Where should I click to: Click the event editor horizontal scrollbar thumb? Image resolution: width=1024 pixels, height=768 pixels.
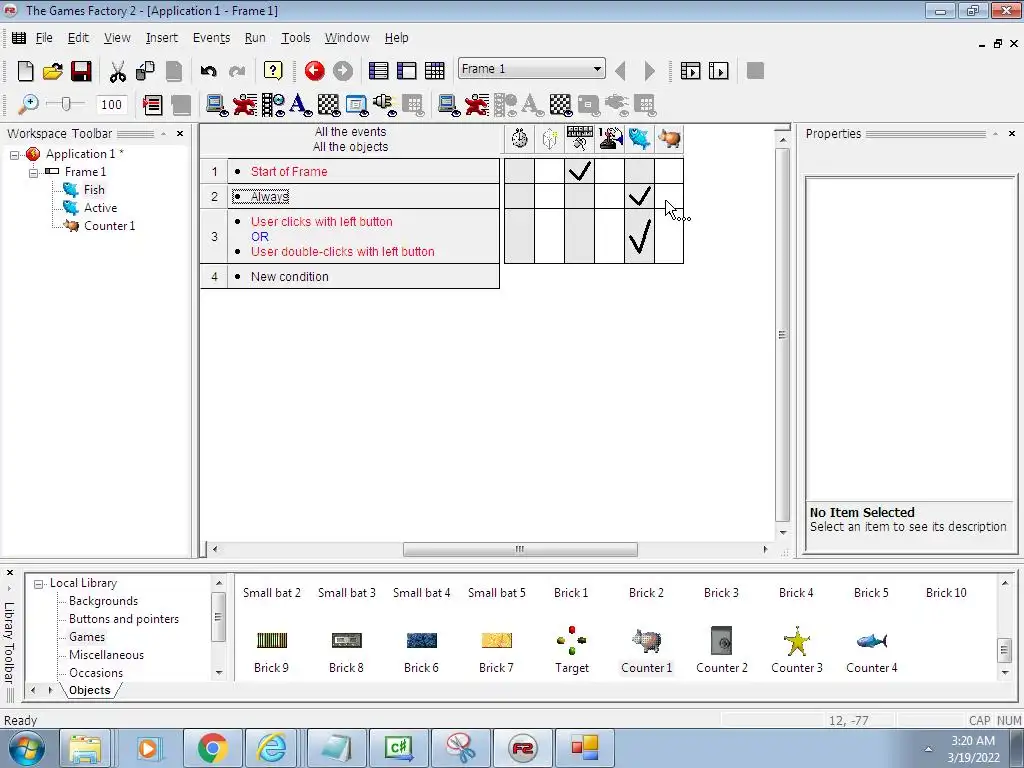click(520, 549)
